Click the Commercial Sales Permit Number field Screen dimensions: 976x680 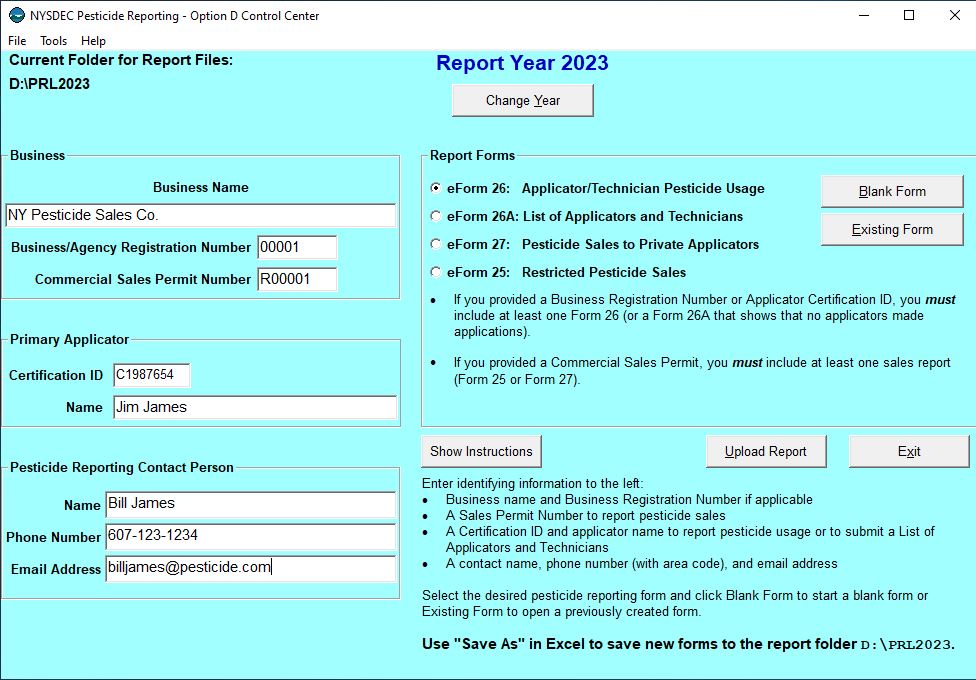[297, 279]
